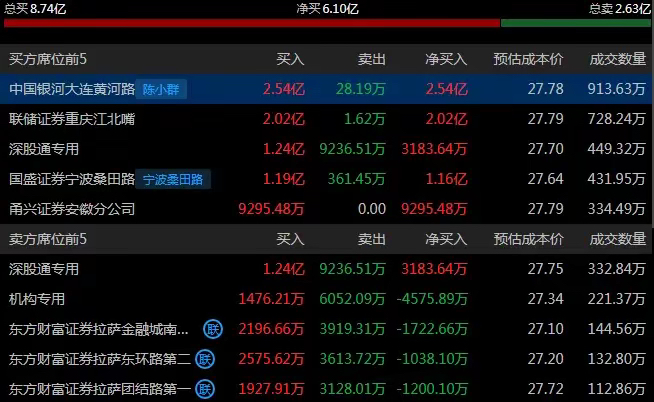Click the 2196.66万 buy value
Screen dimensions: 654x402
(271, 329)
